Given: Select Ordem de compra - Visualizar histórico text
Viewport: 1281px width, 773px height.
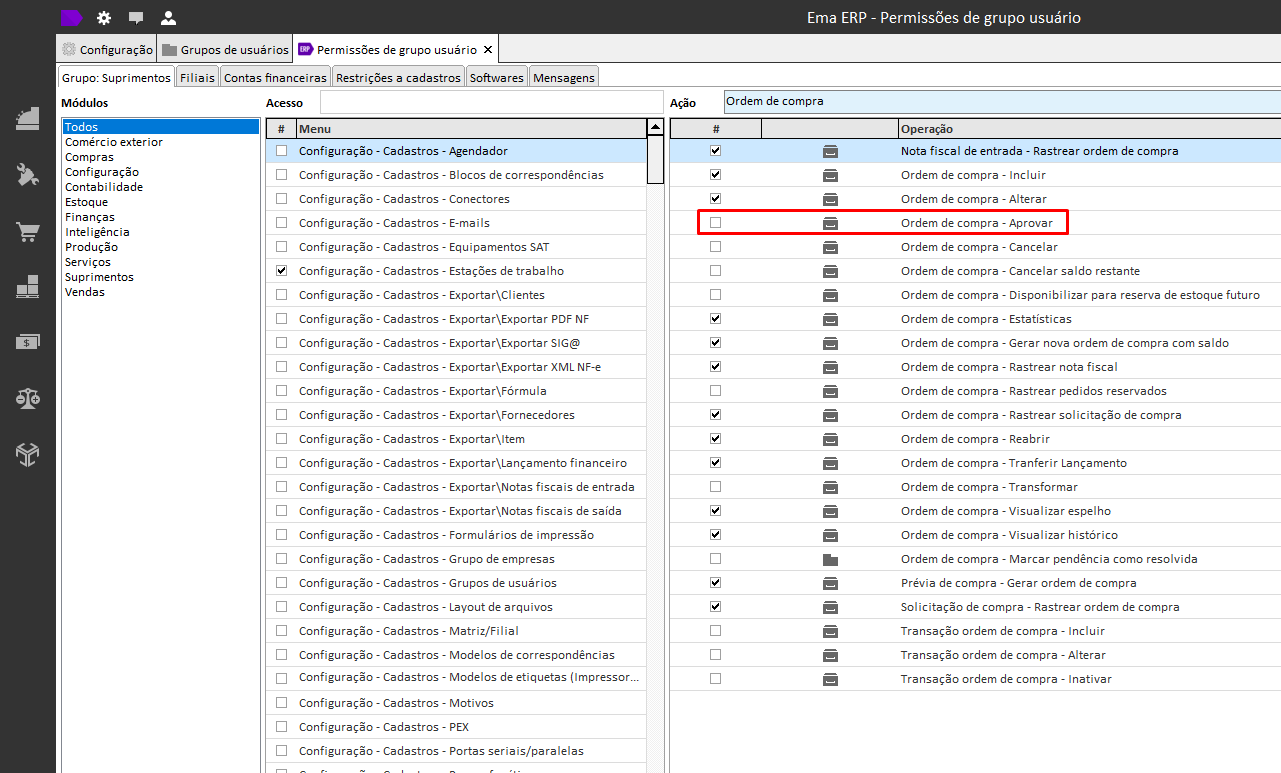Looking at the screenshot, I should pyautogui.click(x=1009, y=535).
